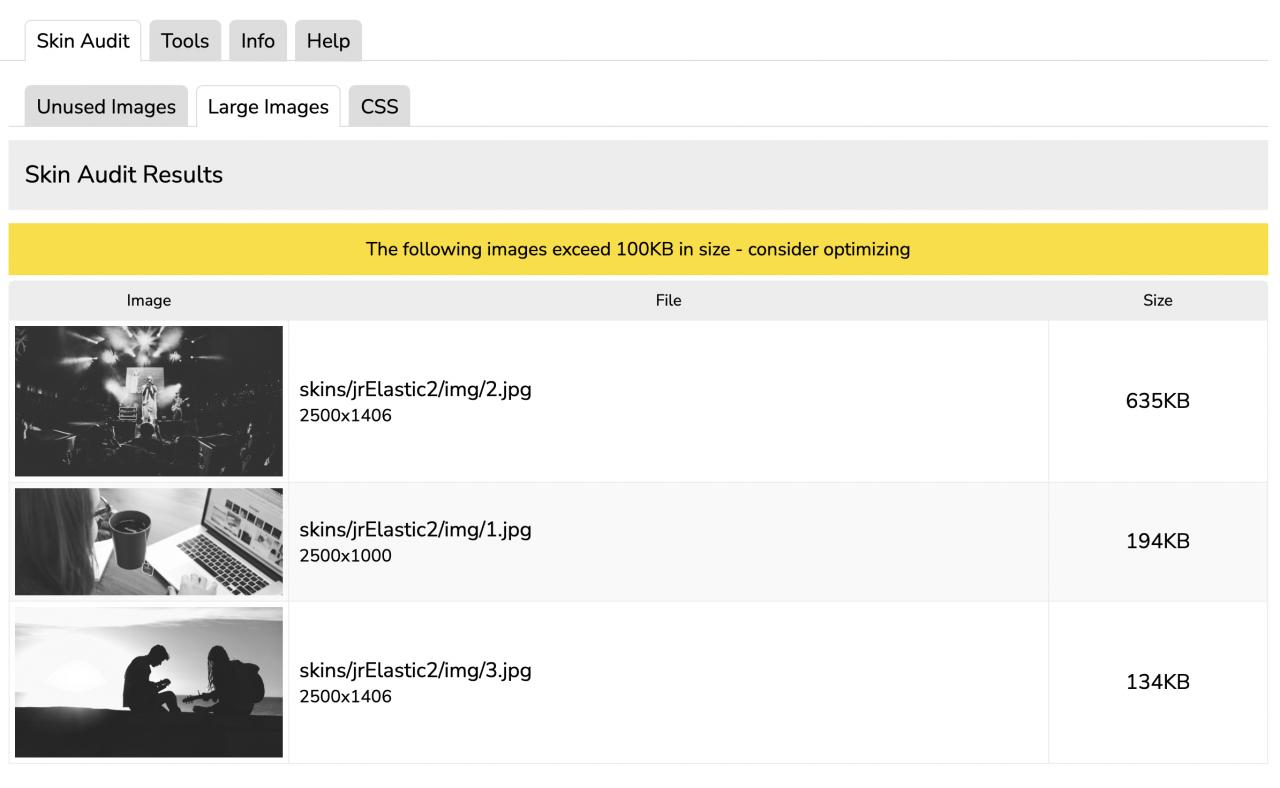The height and width of the screenshot is (788, 1280).
Task: Click the guitar players silhouette thumbnail
Action: click(x=149, y=682)
